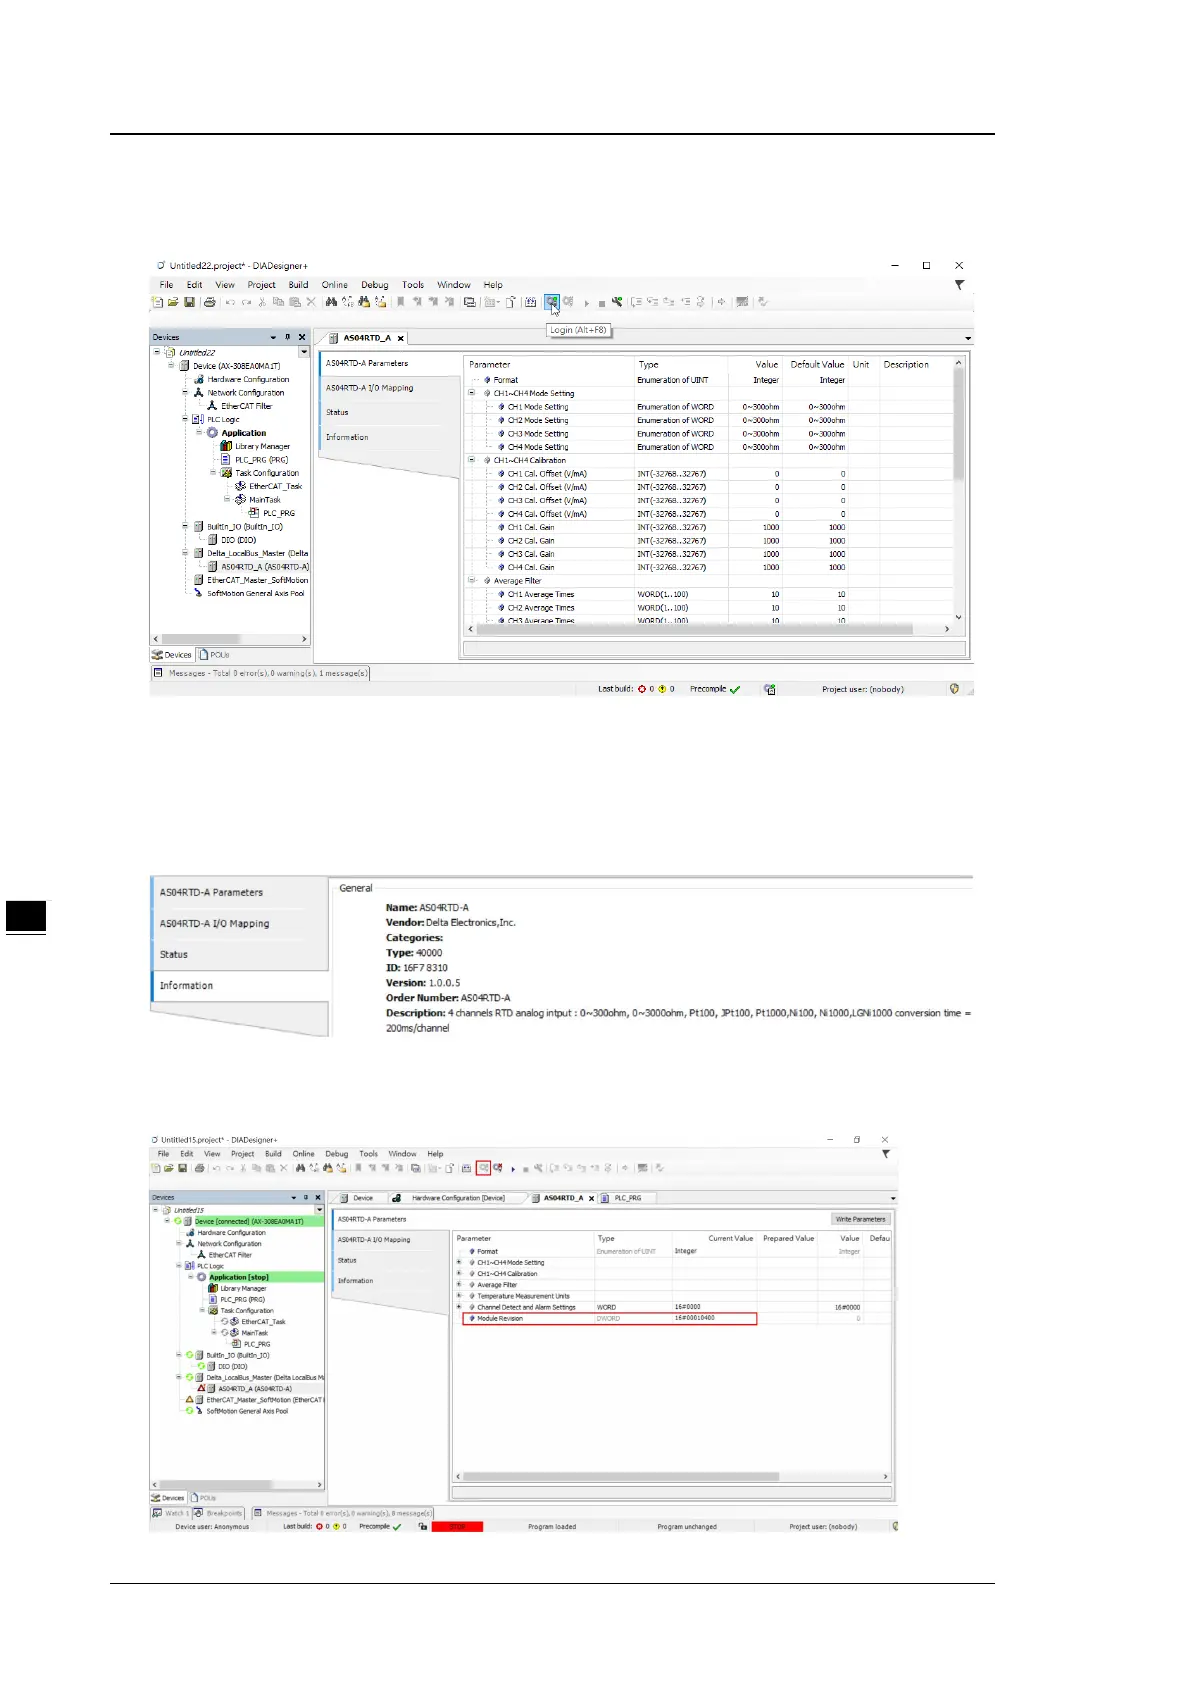
Task: Click the Write Parameters button
Action: click(860, 1219)
